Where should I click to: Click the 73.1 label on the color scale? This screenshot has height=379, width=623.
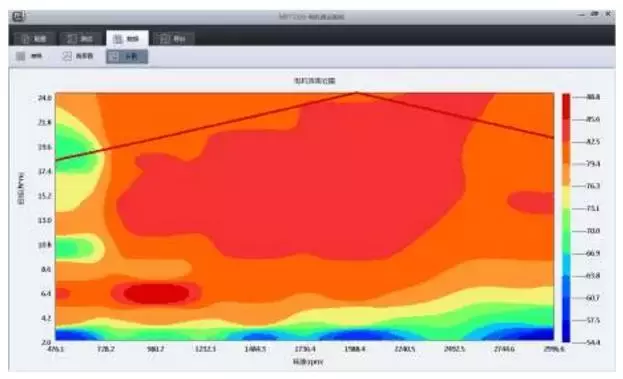click(593, 208)
